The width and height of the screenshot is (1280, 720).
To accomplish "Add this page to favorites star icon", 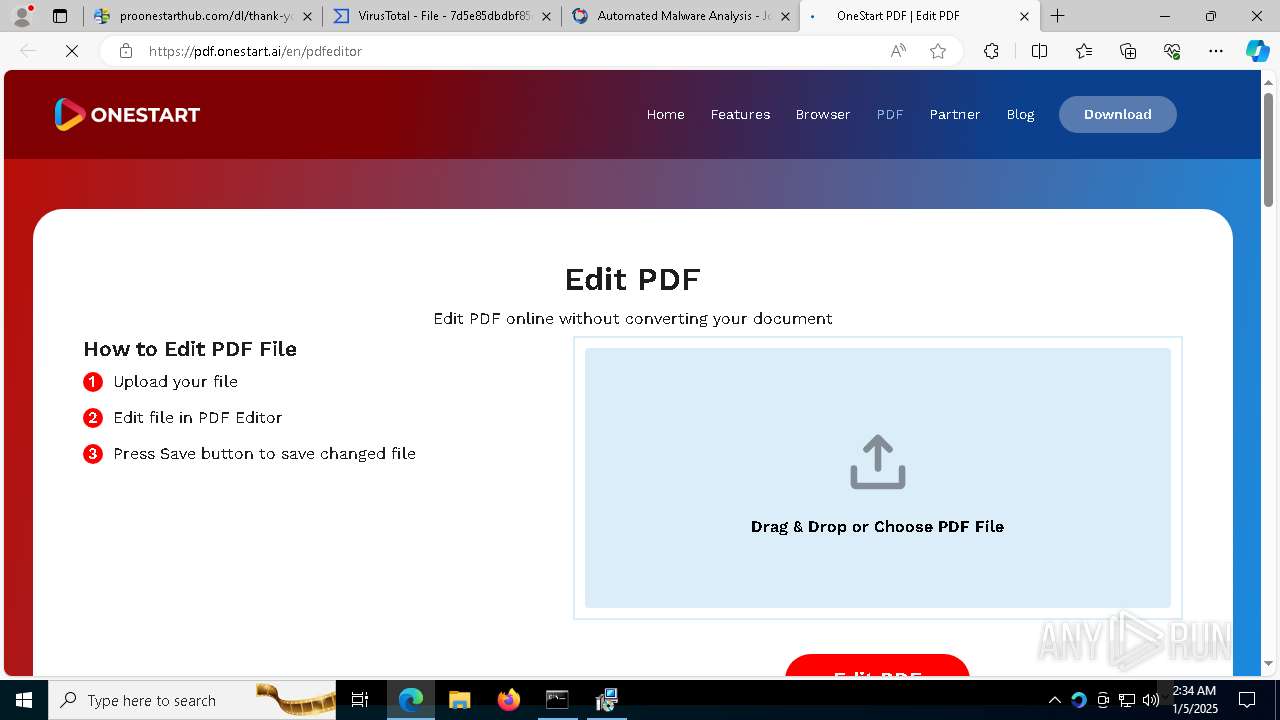I will point(938,51).
